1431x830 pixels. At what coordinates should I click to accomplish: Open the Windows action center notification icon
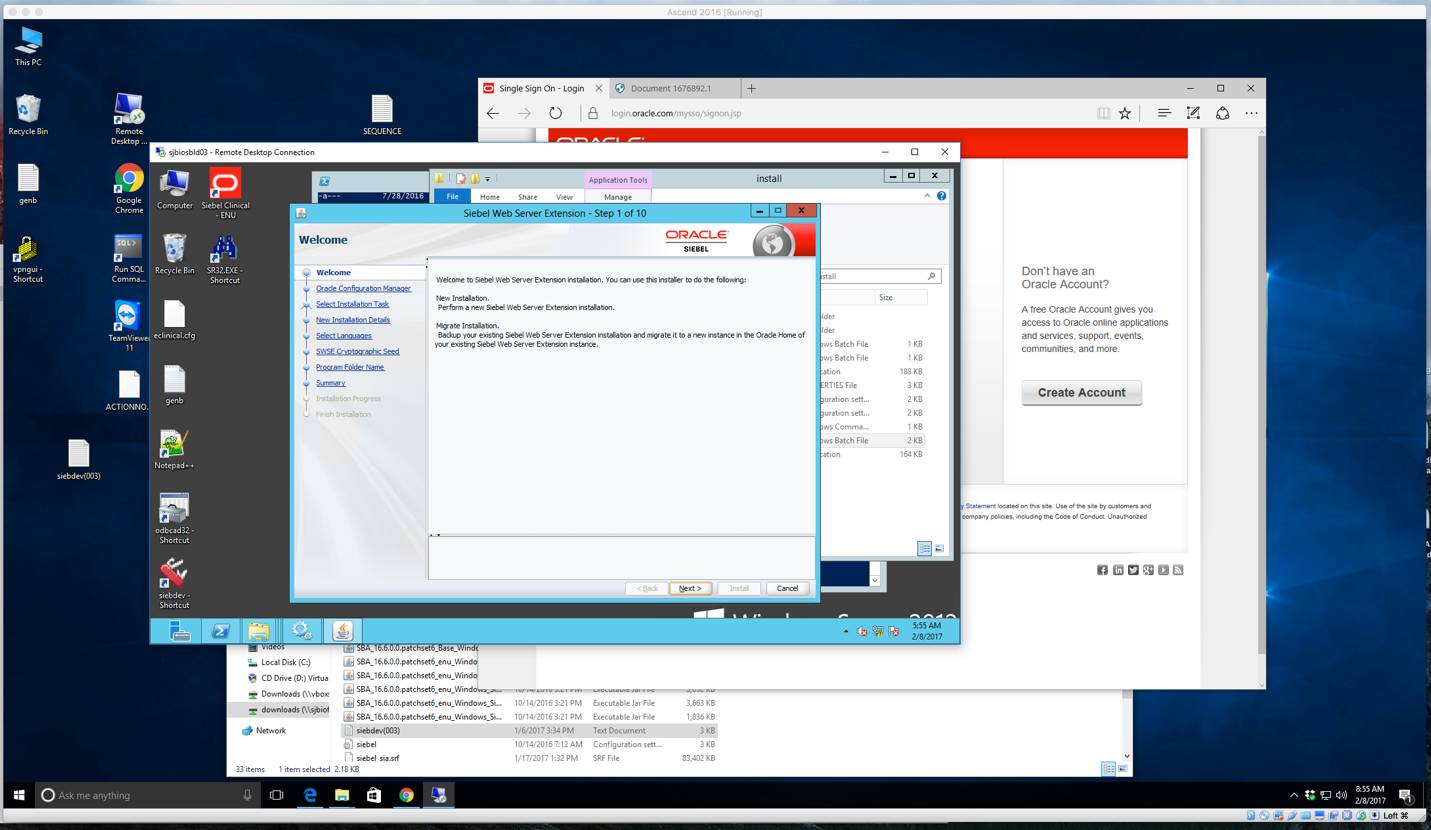coord(1406,795)
